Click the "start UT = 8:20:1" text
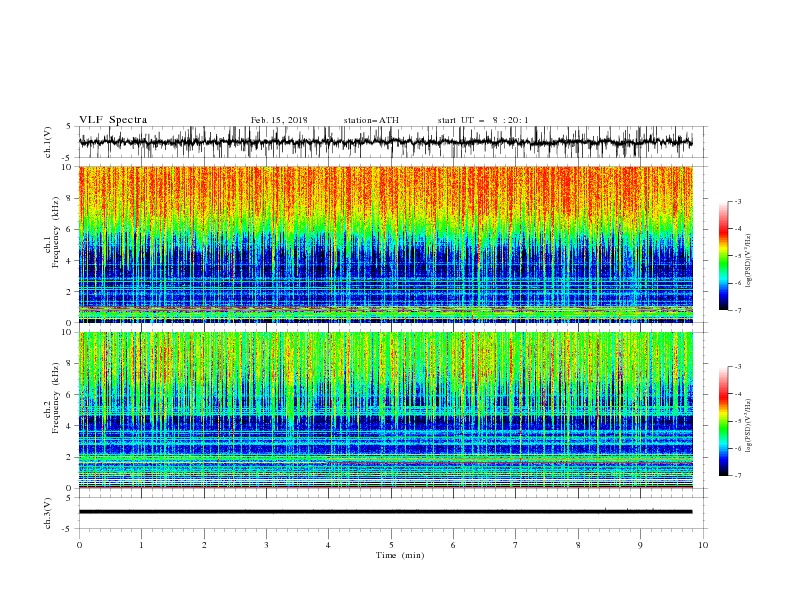792x612 pixels. point(483,120)
